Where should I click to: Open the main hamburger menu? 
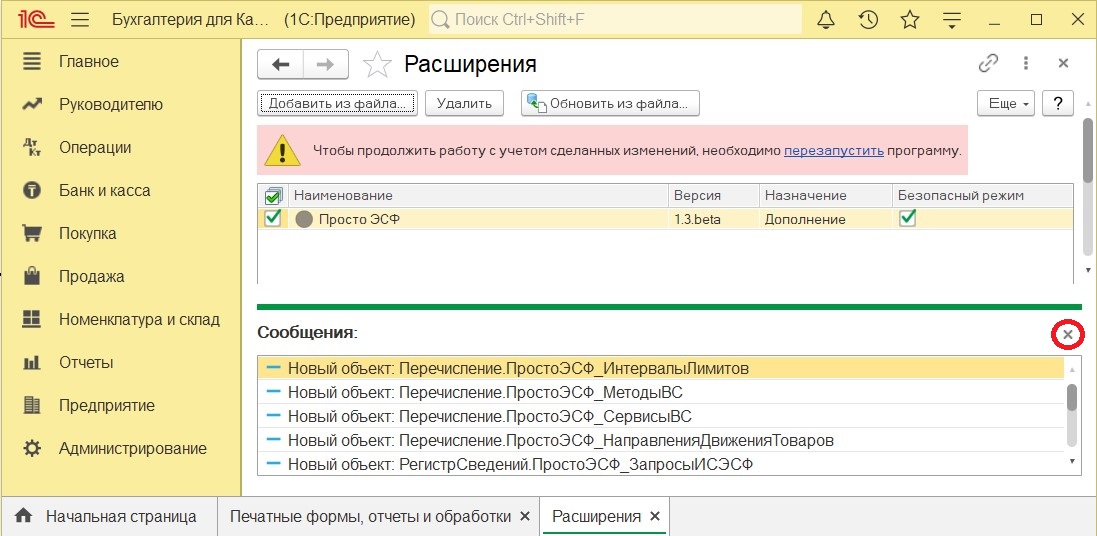pos(80,20)
